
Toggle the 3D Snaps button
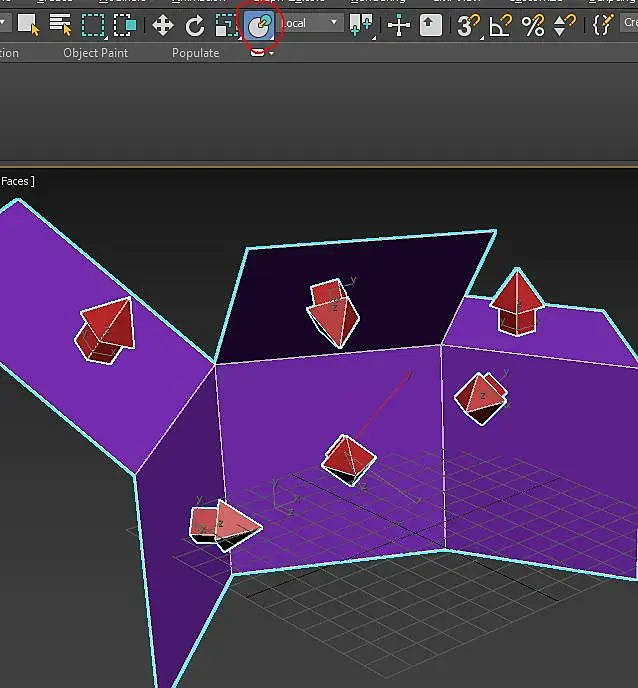(469, 25)
